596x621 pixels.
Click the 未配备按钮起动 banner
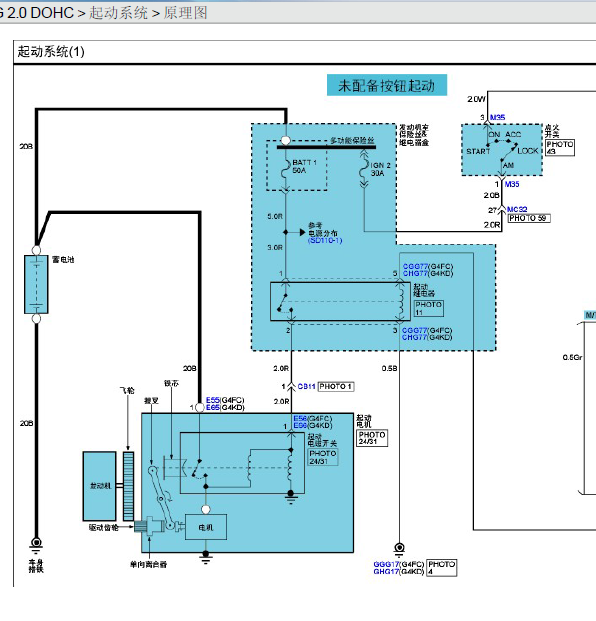pyautogui.click(x=387, y=85)
